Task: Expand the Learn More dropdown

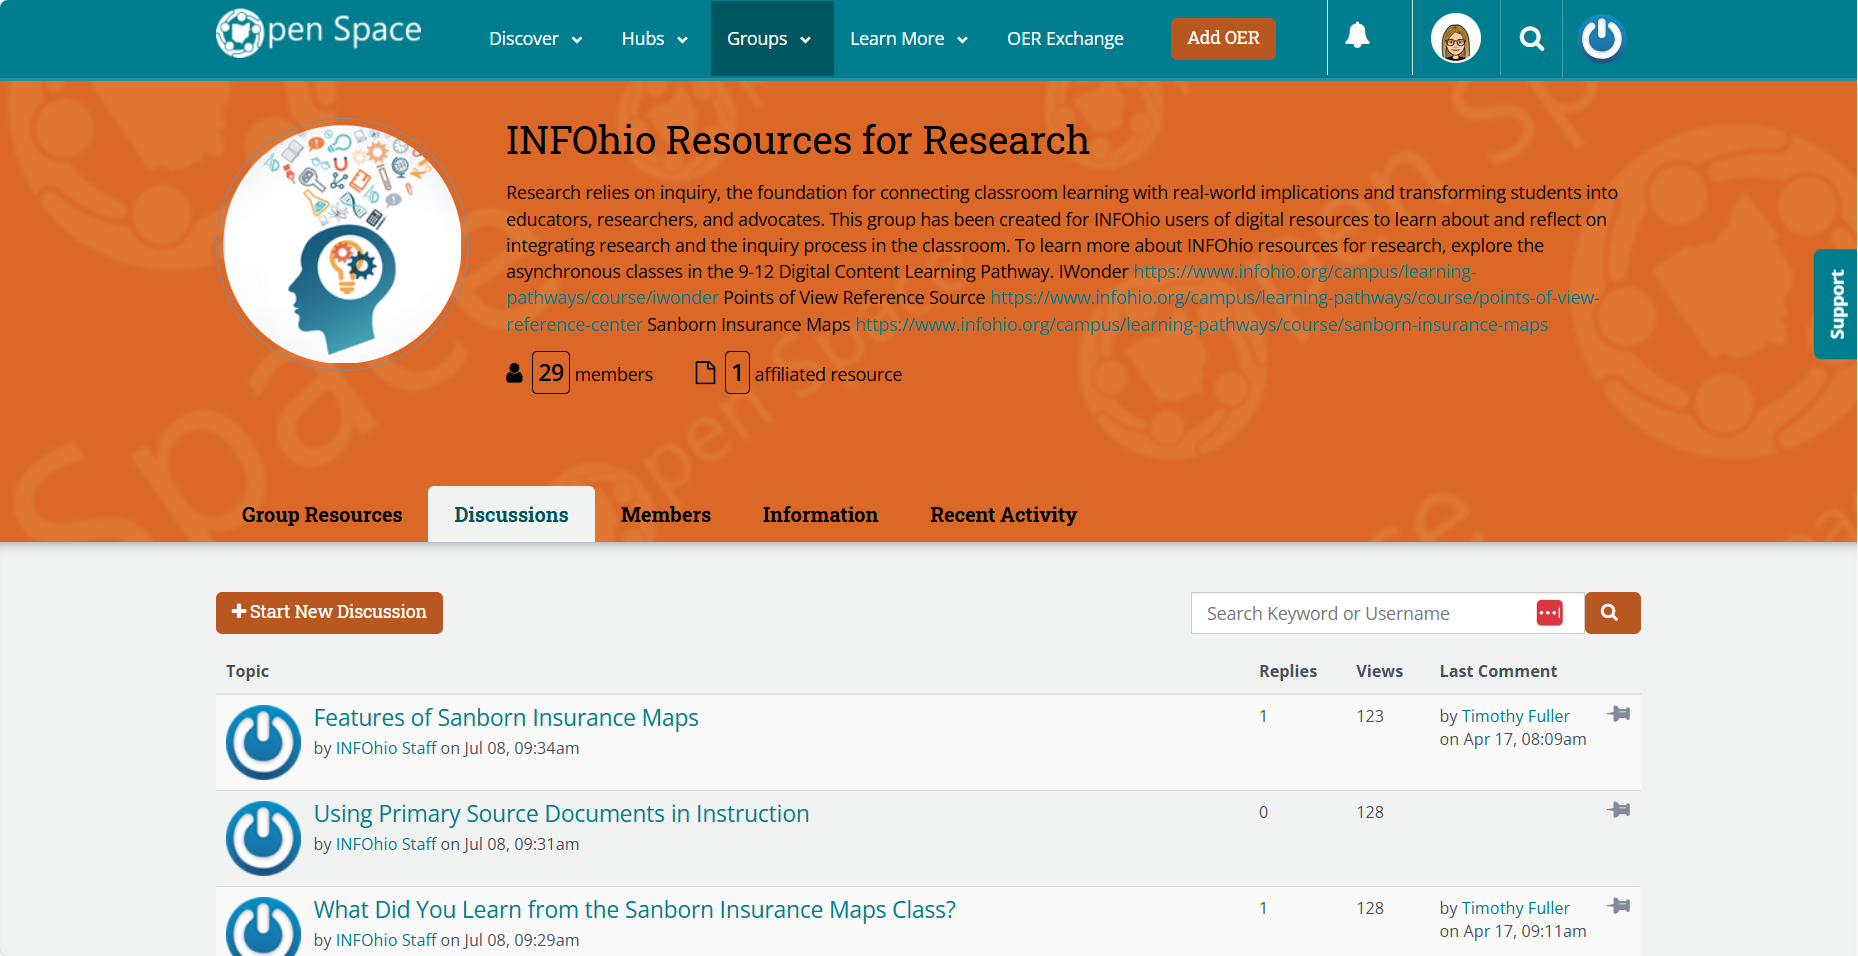Action: point(909,39)
